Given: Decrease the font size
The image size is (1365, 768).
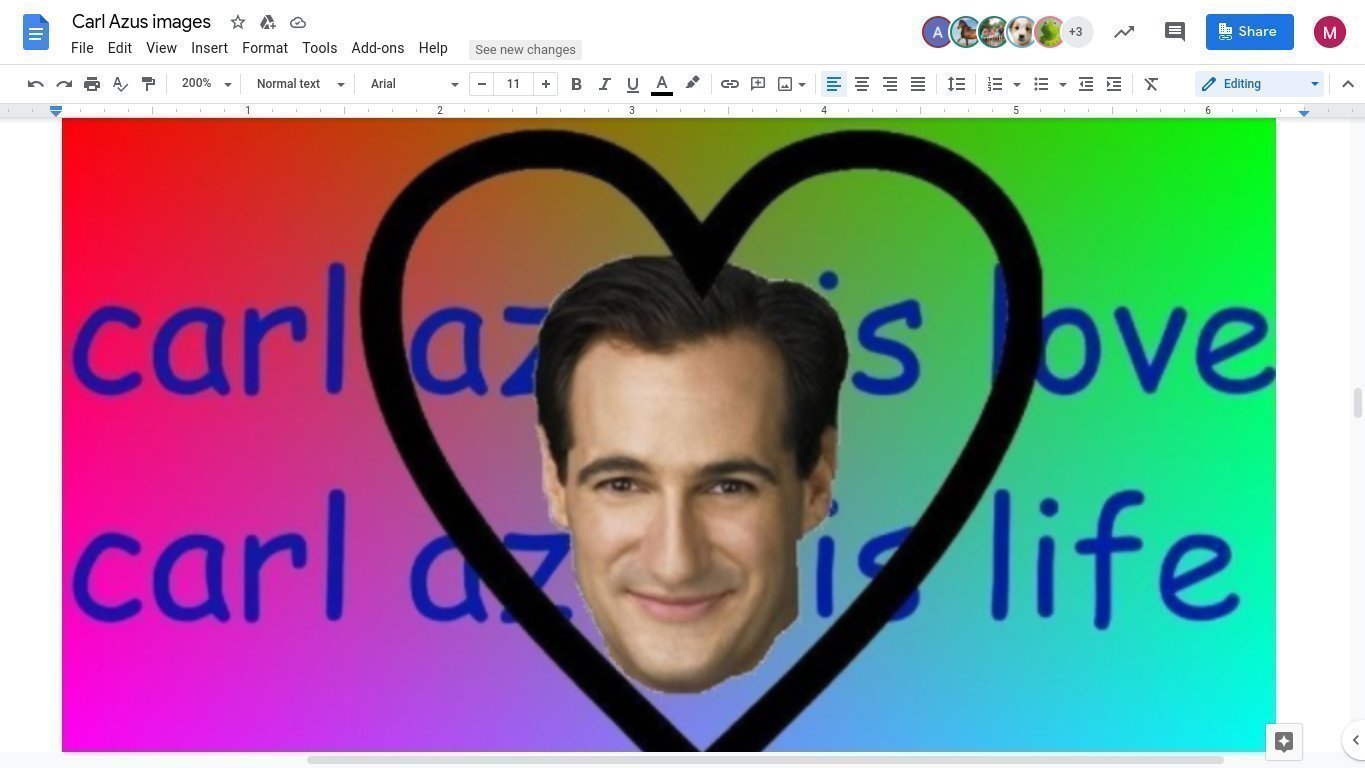Looking at the screenshot, I should [482, 84].
